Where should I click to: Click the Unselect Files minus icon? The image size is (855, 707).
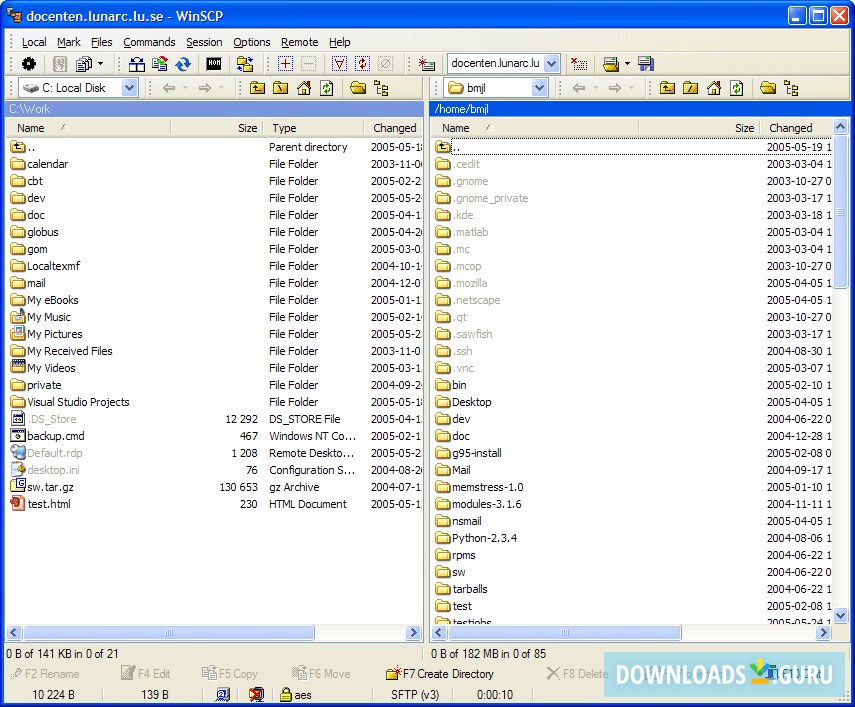pos(309,64)
